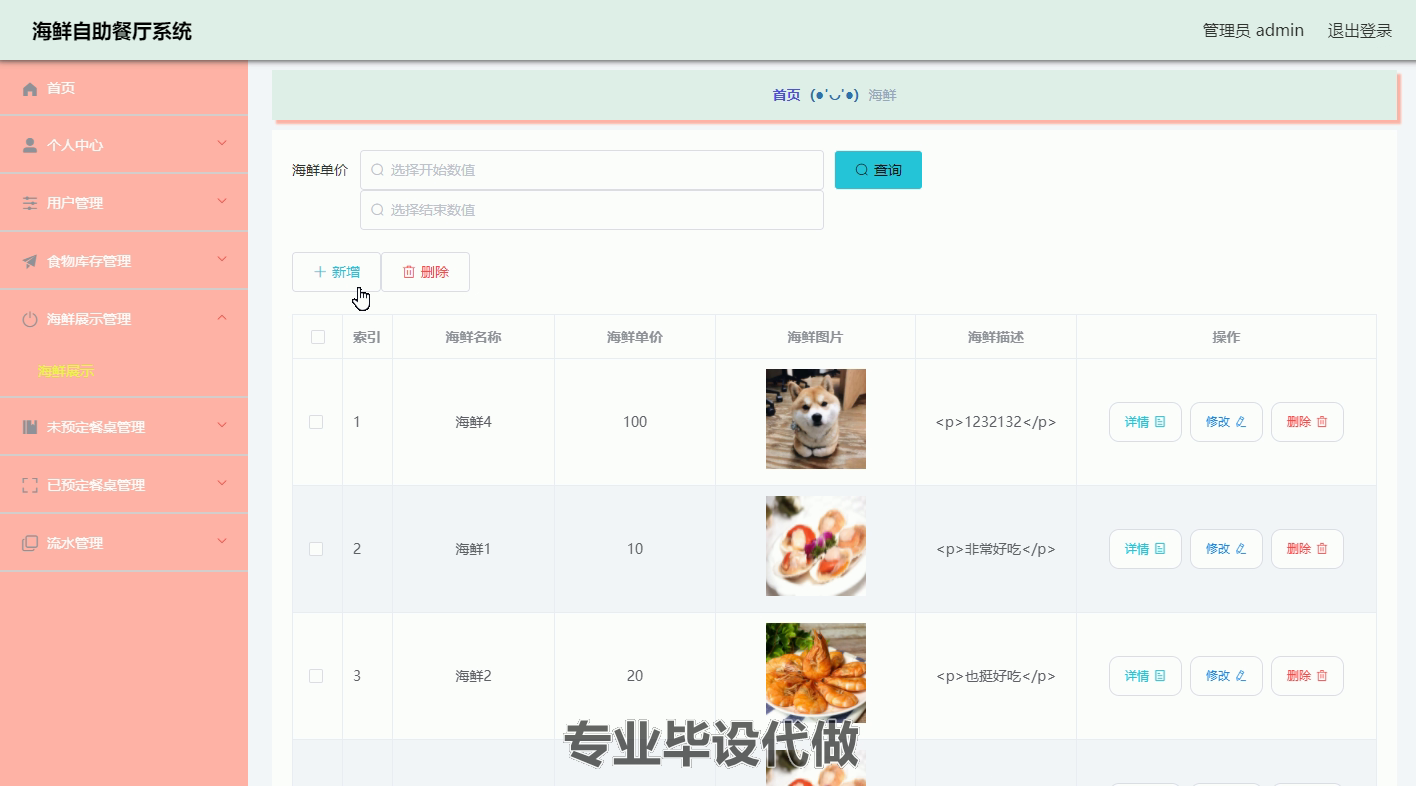Click the sliders icon for 用户管理
The height and width of the screenshot is (786, 1416).
tap(30, 204)
